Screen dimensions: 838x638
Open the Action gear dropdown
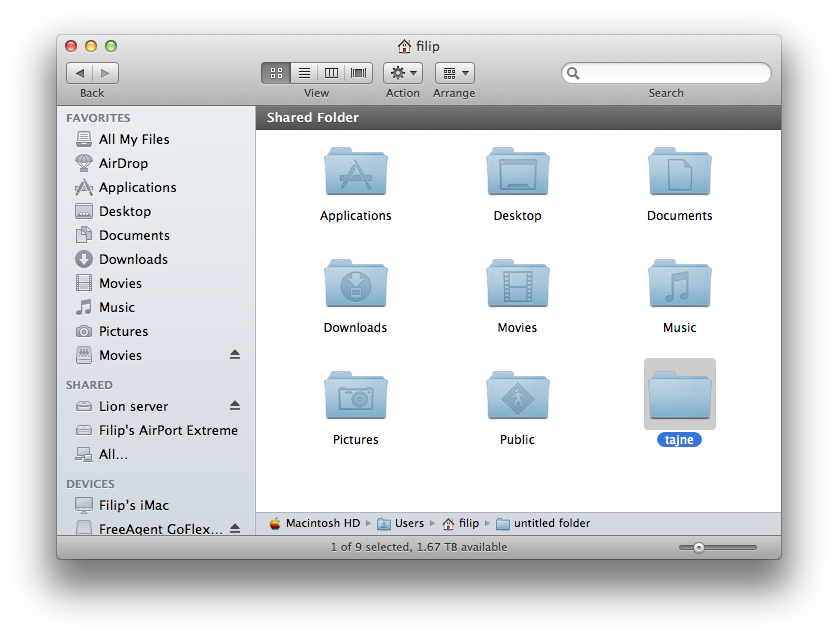402,73
